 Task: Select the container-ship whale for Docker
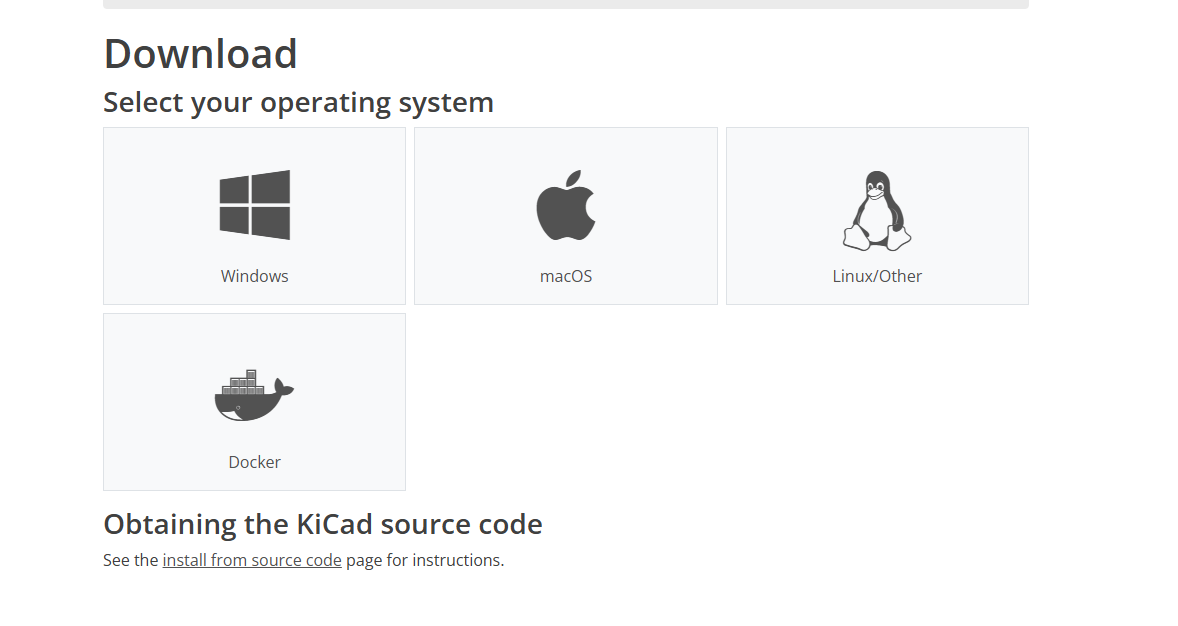coord(253,392)
